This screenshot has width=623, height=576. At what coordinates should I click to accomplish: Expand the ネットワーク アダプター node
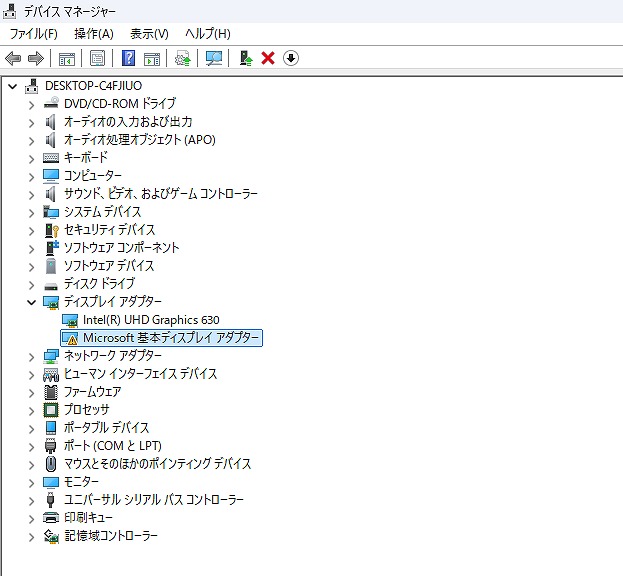(32, 356)
